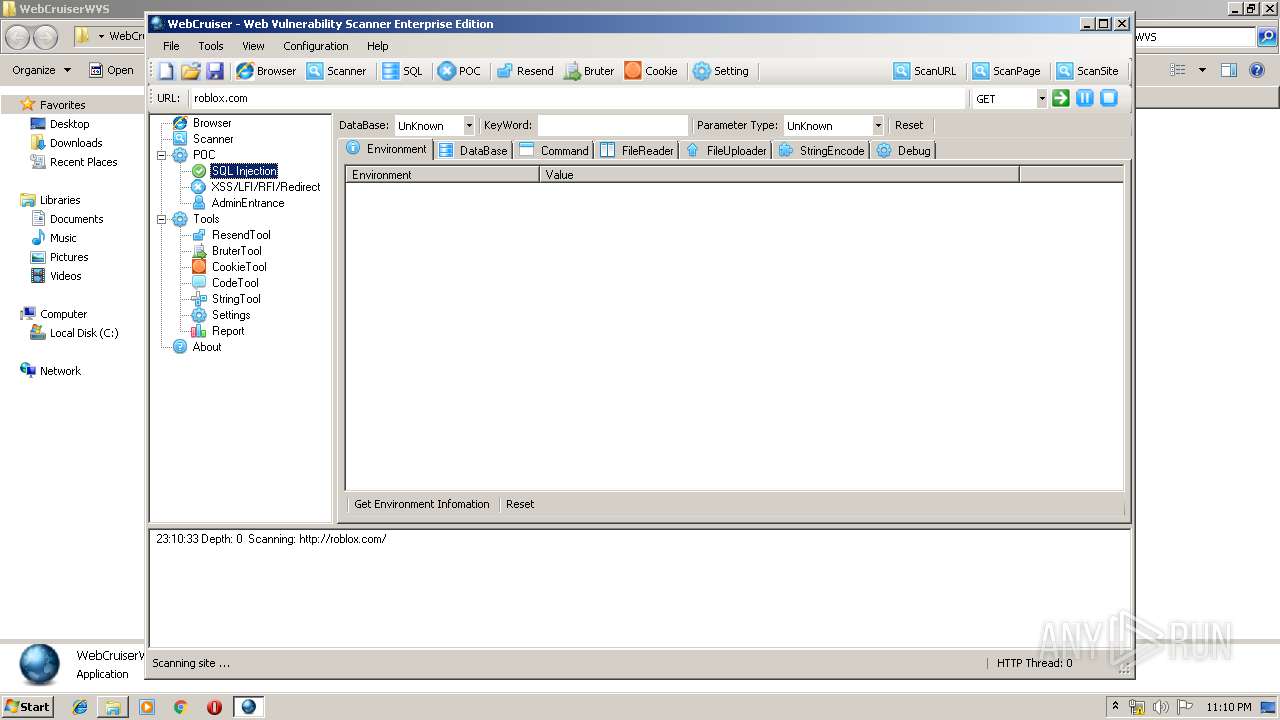Click Get Environment Infomation button
Screen dimensions: 1280x720
[422, 504]
